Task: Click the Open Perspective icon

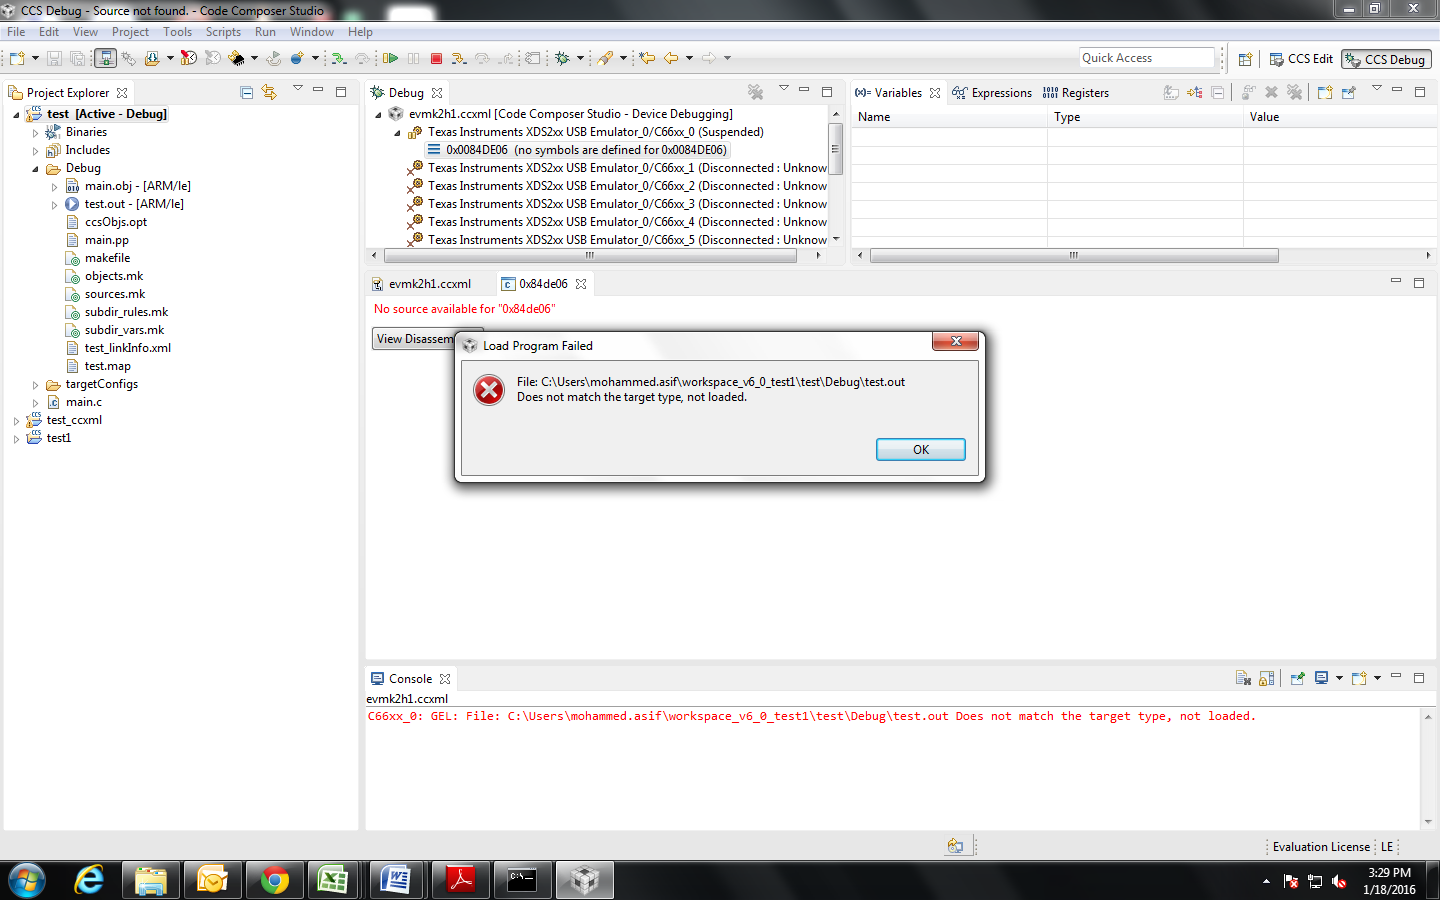Action: pyautogui.click(x=1245, y=59)
